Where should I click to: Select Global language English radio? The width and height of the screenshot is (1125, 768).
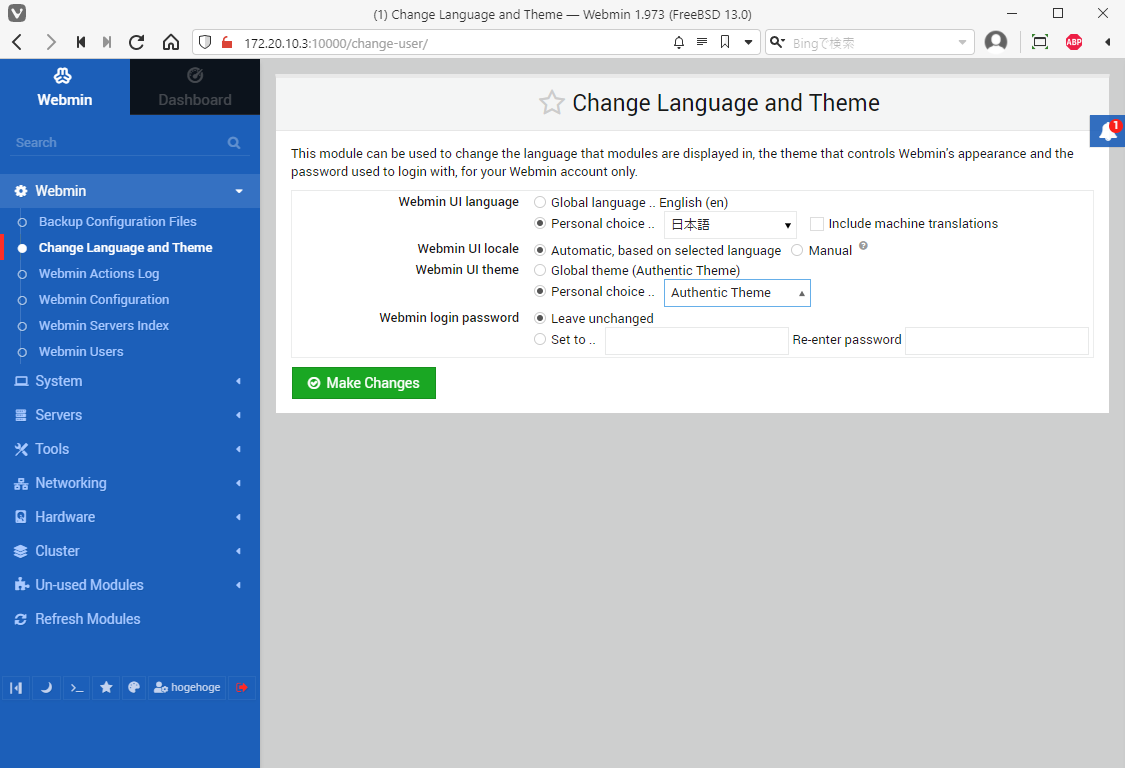(540, 202)
